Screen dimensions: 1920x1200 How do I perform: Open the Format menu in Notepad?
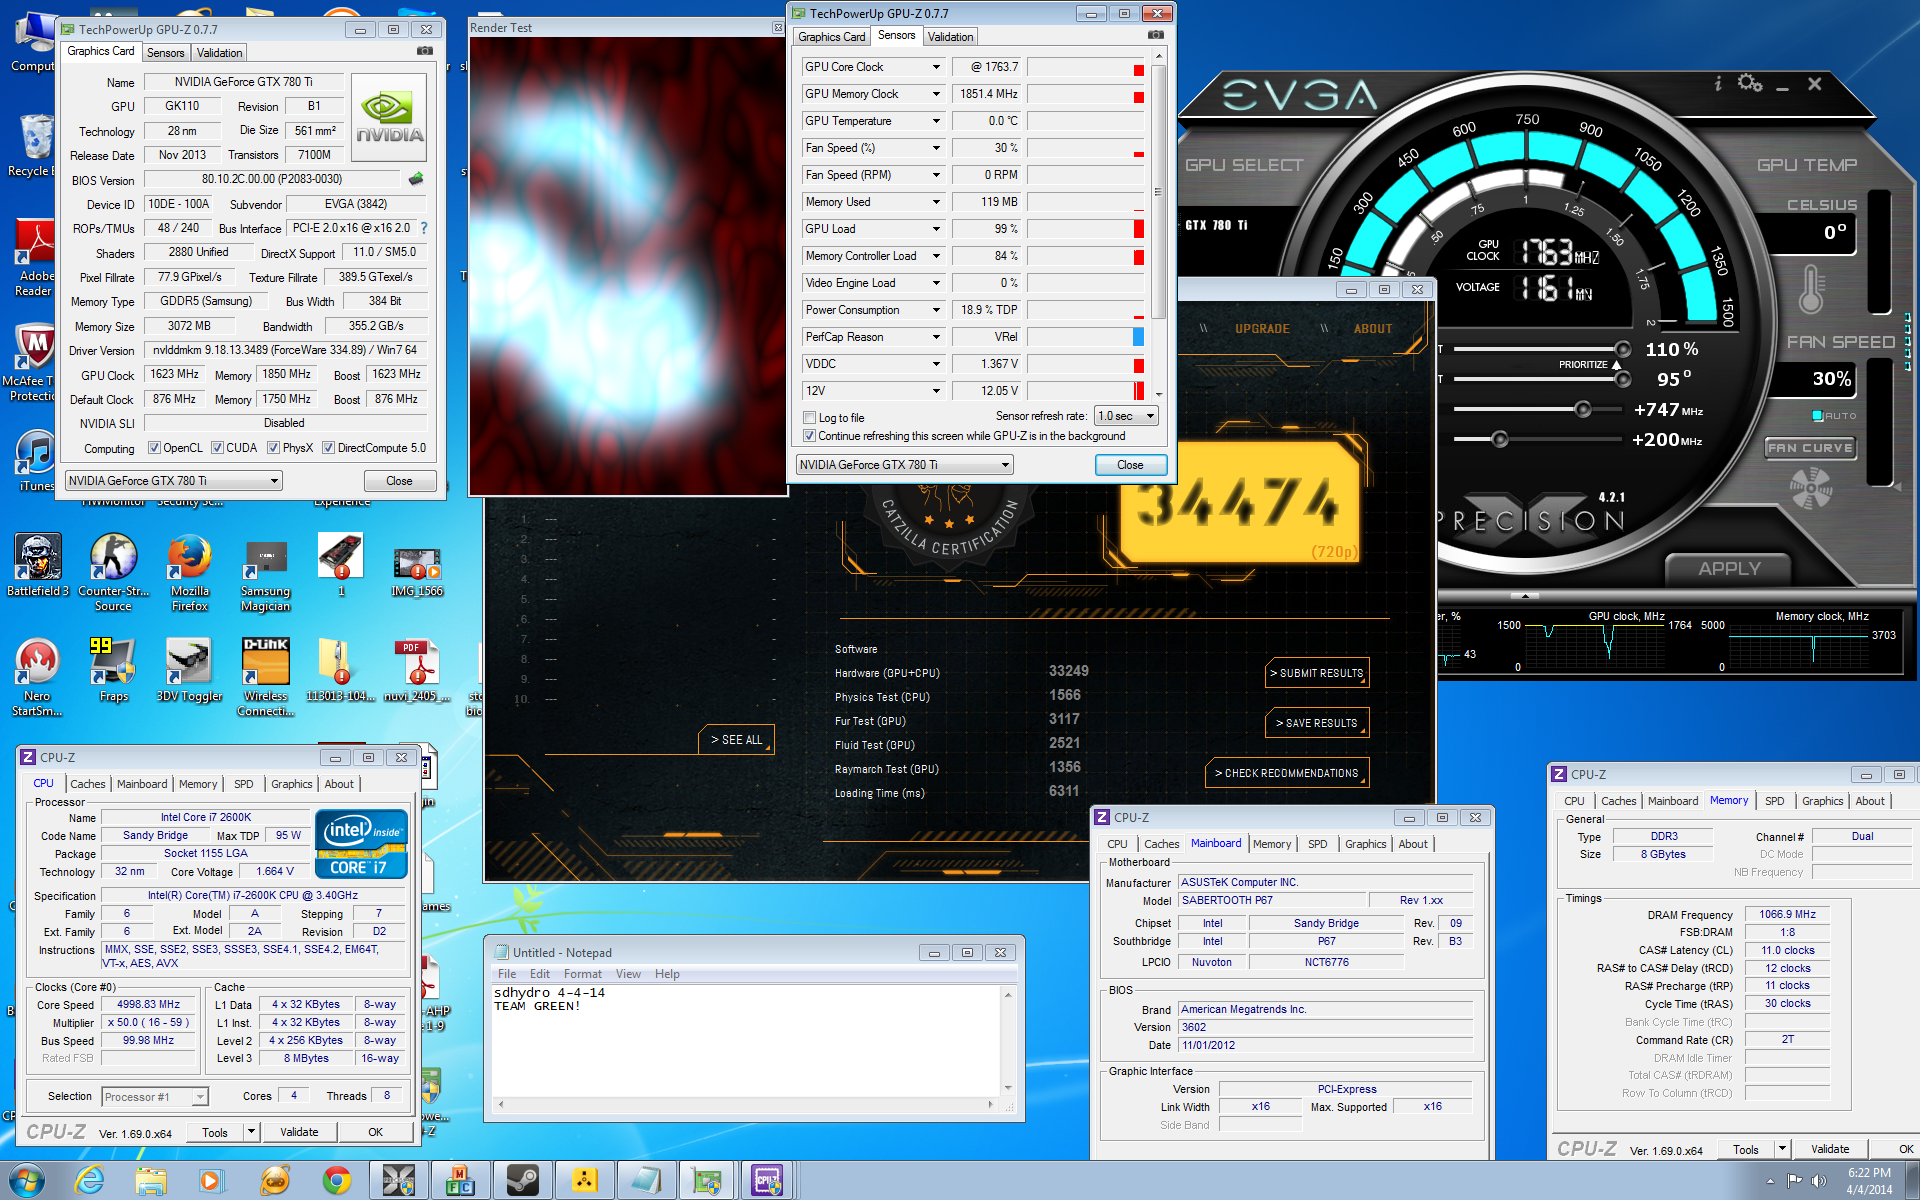point(582,974)
